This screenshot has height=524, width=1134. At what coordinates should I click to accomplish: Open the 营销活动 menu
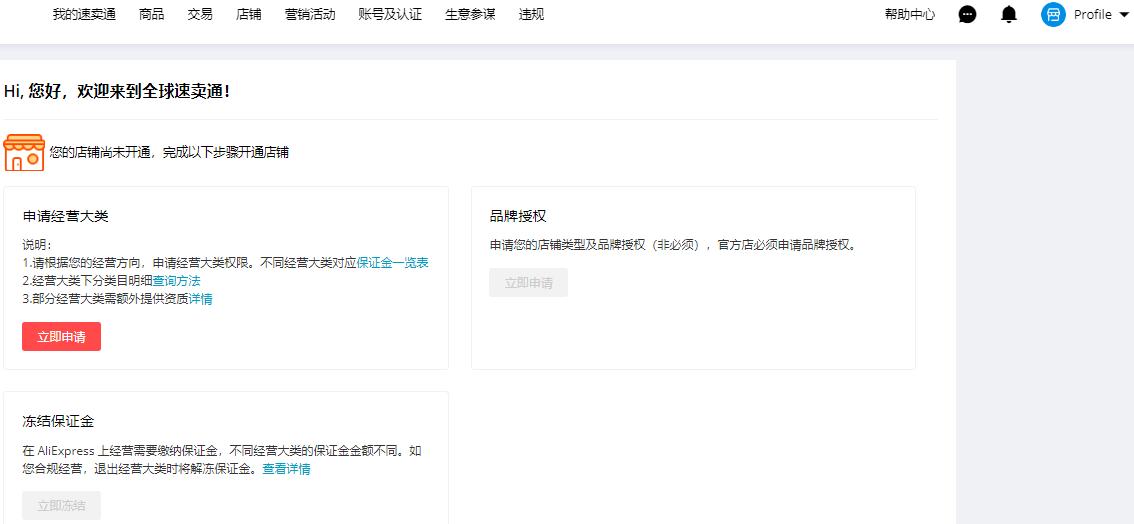pyautogui.click(x=310, y=14)
